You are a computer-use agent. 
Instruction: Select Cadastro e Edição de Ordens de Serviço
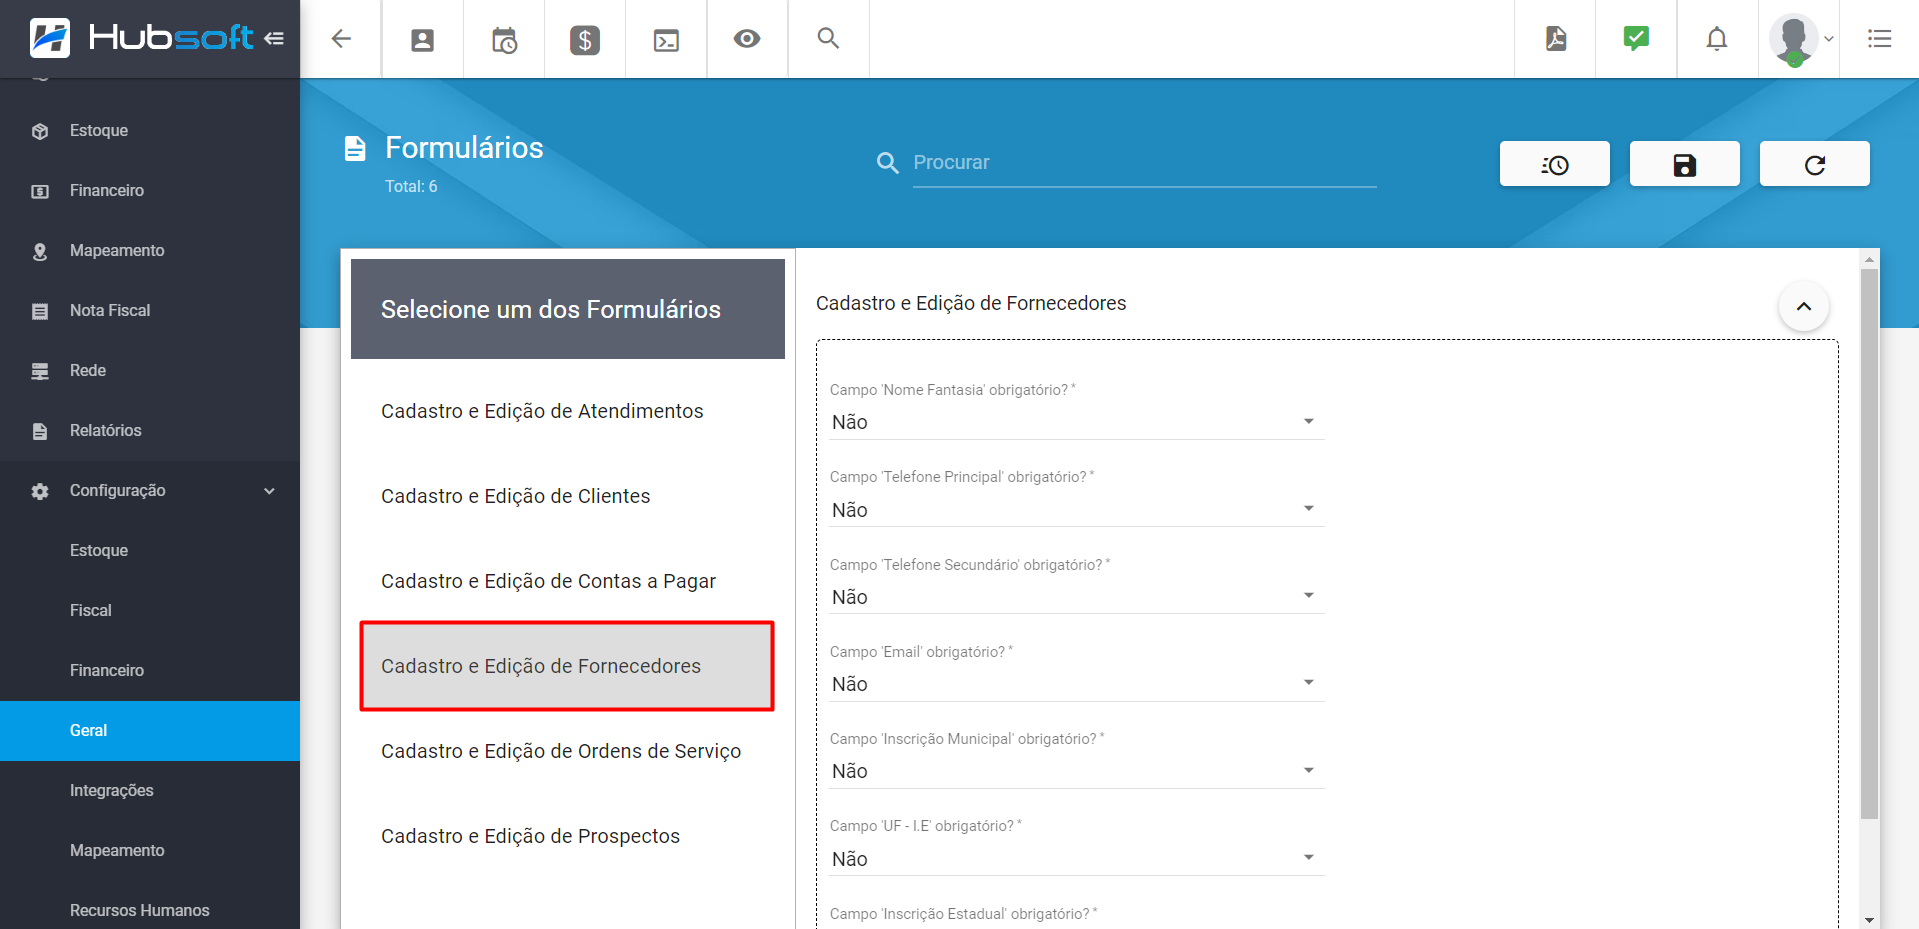(567, 751)
